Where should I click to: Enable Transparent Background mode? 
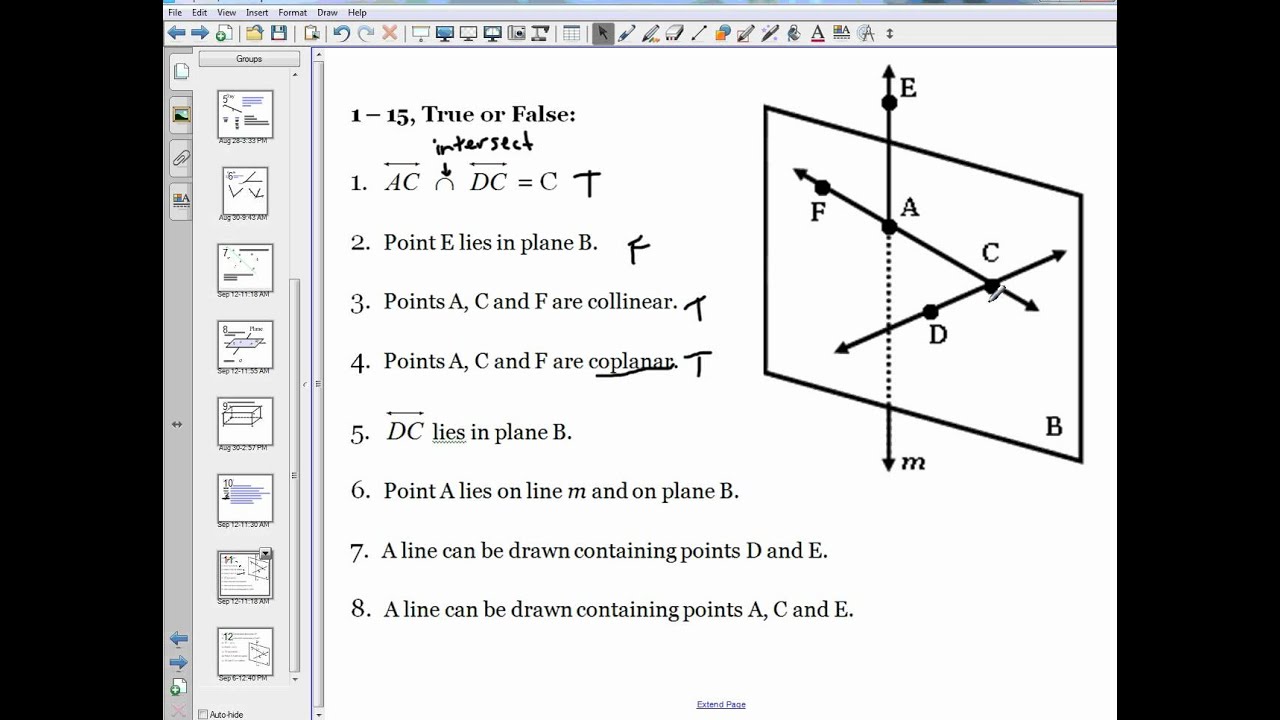coord(468,33)
